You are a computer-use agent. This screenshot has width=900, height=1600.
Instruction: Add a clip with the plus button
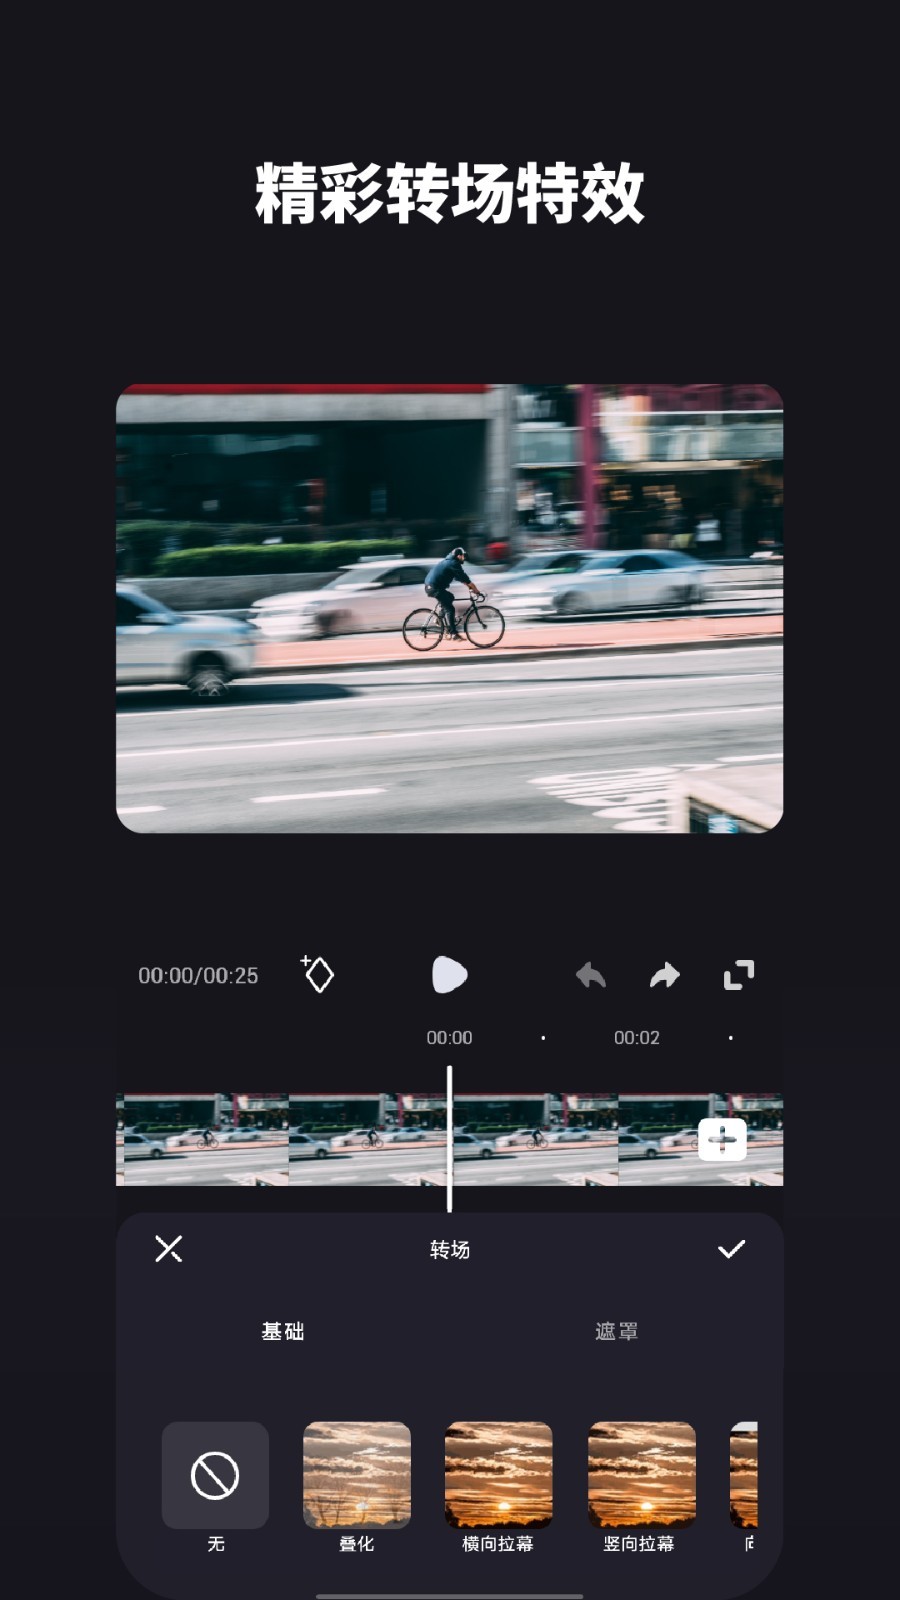722,1140
